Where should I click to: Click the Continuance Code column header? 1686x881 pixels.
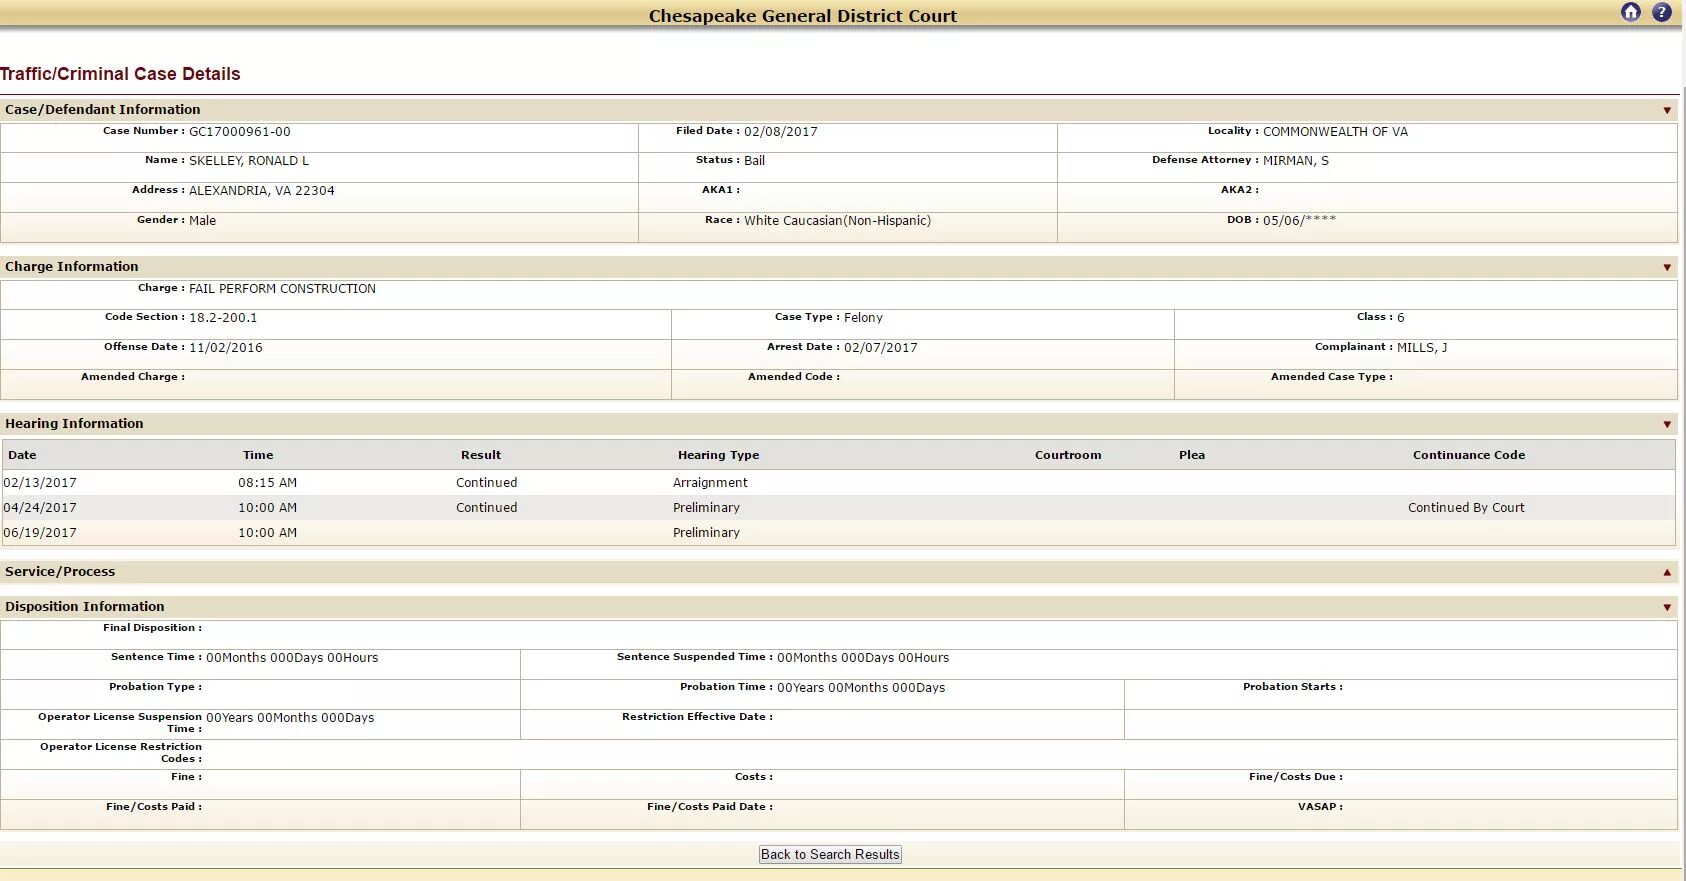[x=1469, y=454]
